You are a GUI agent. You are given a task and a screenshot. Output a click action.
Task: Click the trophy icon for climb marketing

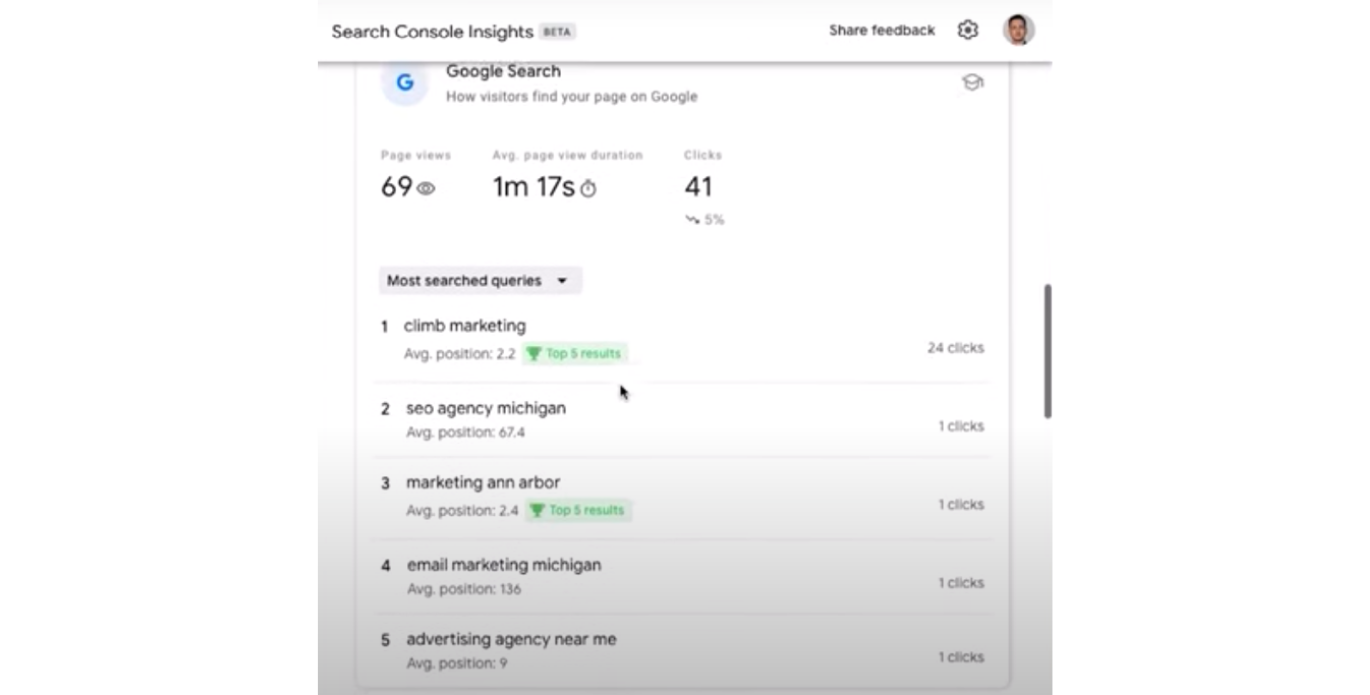click(x=534, y=353)
